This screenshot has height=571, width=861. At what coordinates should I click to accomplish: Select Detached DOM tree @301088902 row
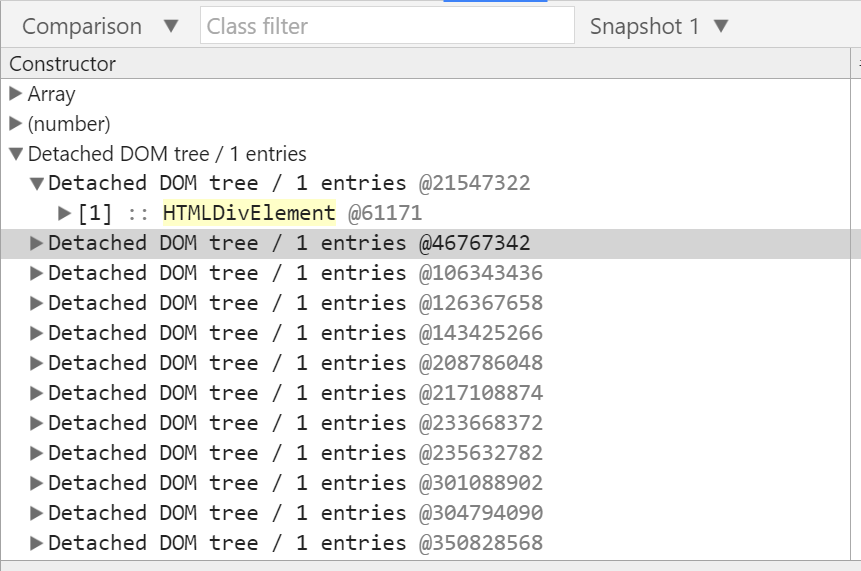426,483
